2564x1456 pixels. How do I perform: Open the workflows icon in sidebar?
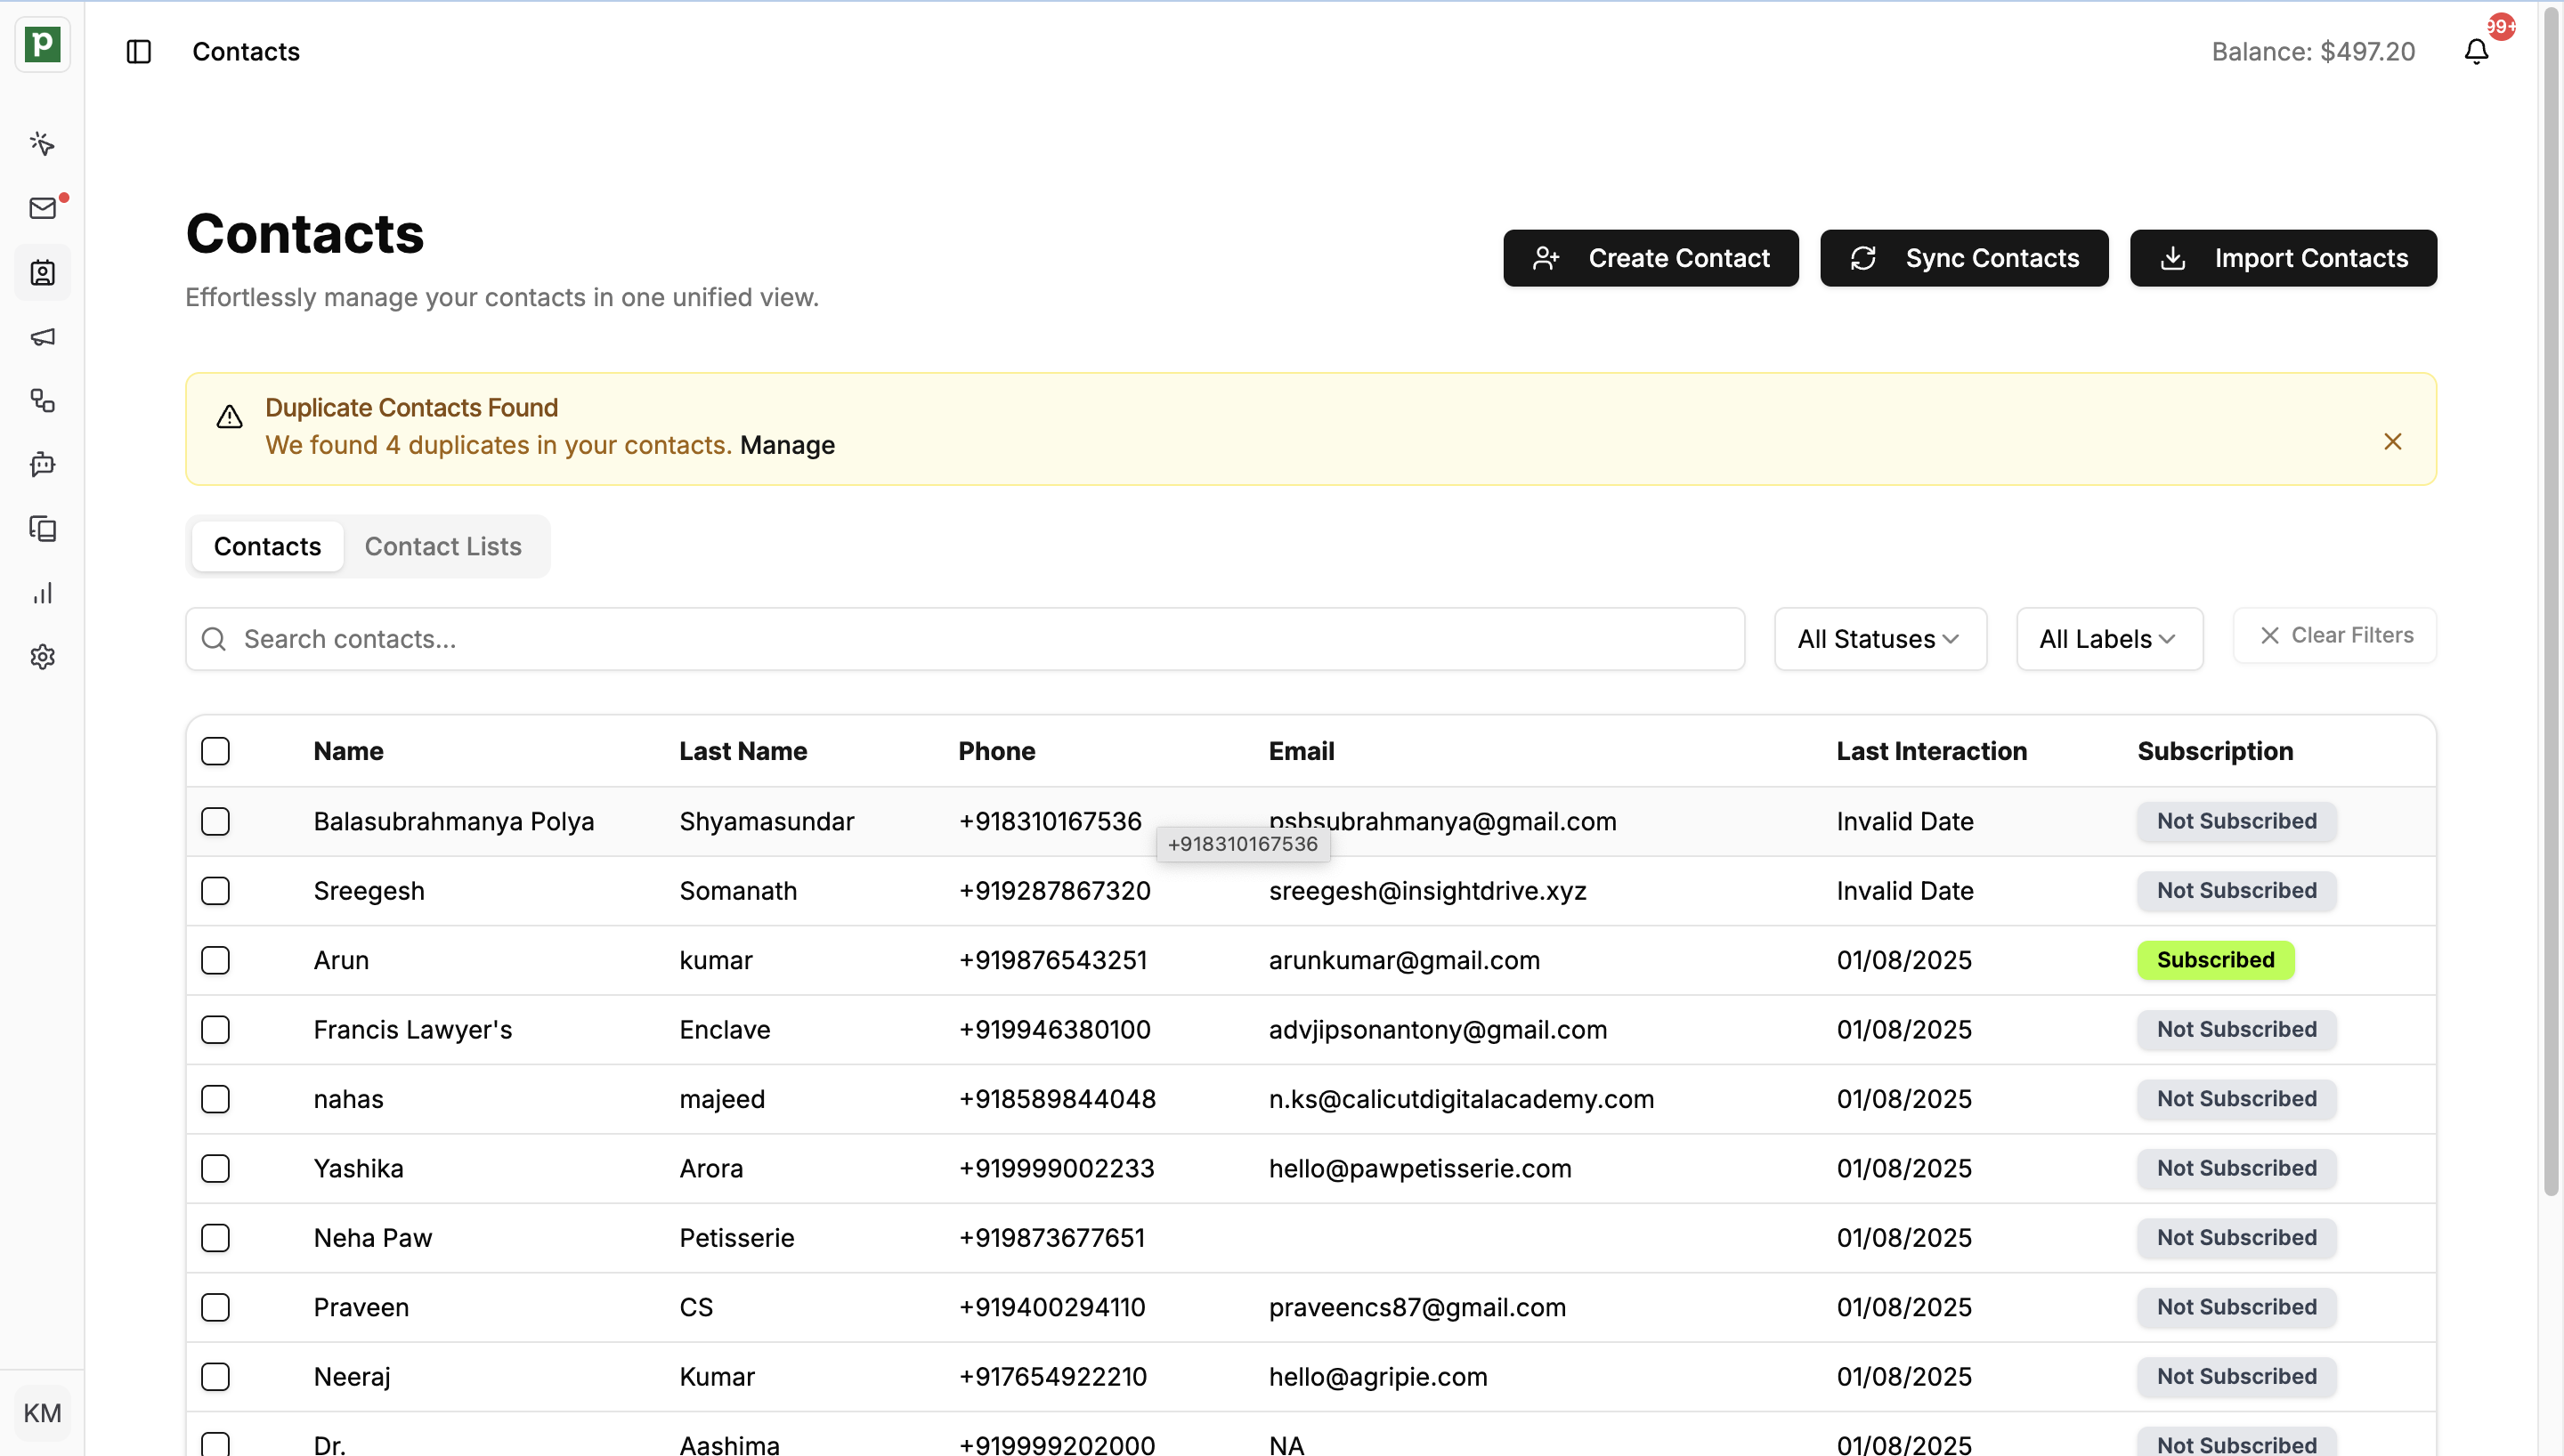(43, 401)
